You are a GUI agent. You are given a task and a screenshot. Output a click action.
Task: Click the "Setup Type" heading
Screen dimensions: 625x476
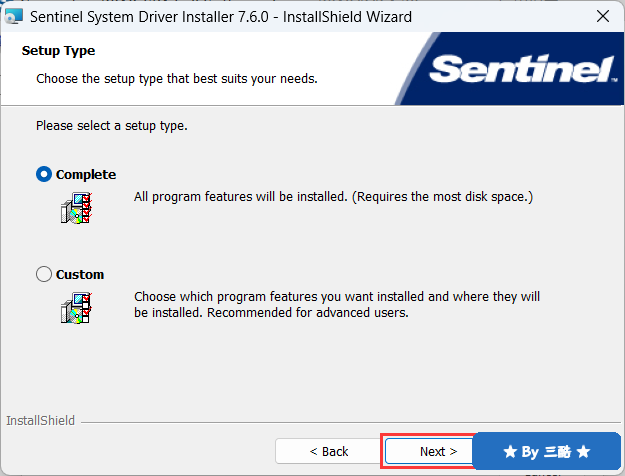[x=58, y=51]
